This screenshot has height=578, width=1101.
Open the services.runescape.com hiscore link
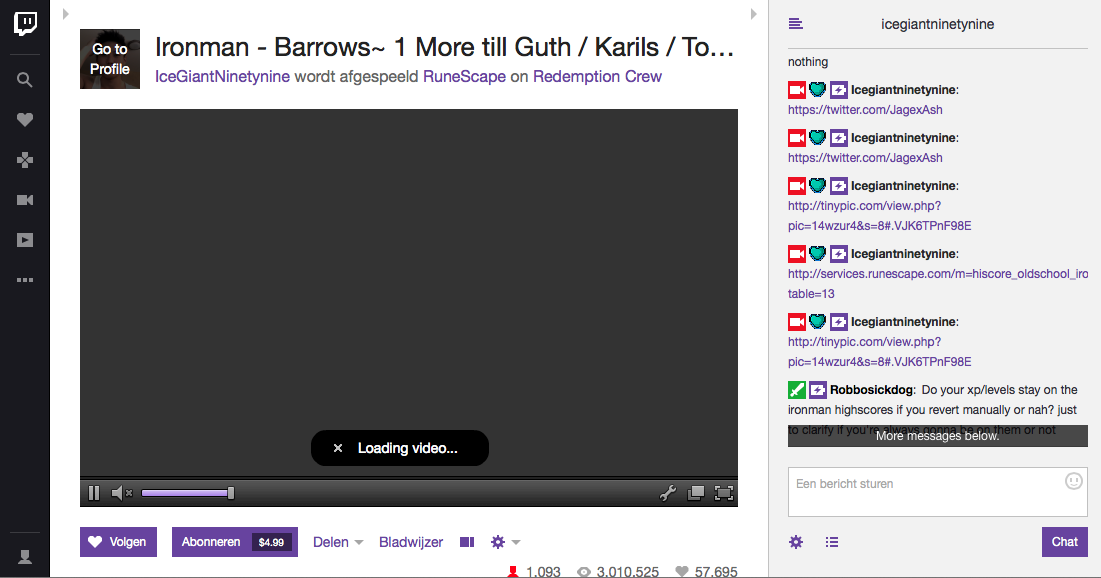coord(937,284)
